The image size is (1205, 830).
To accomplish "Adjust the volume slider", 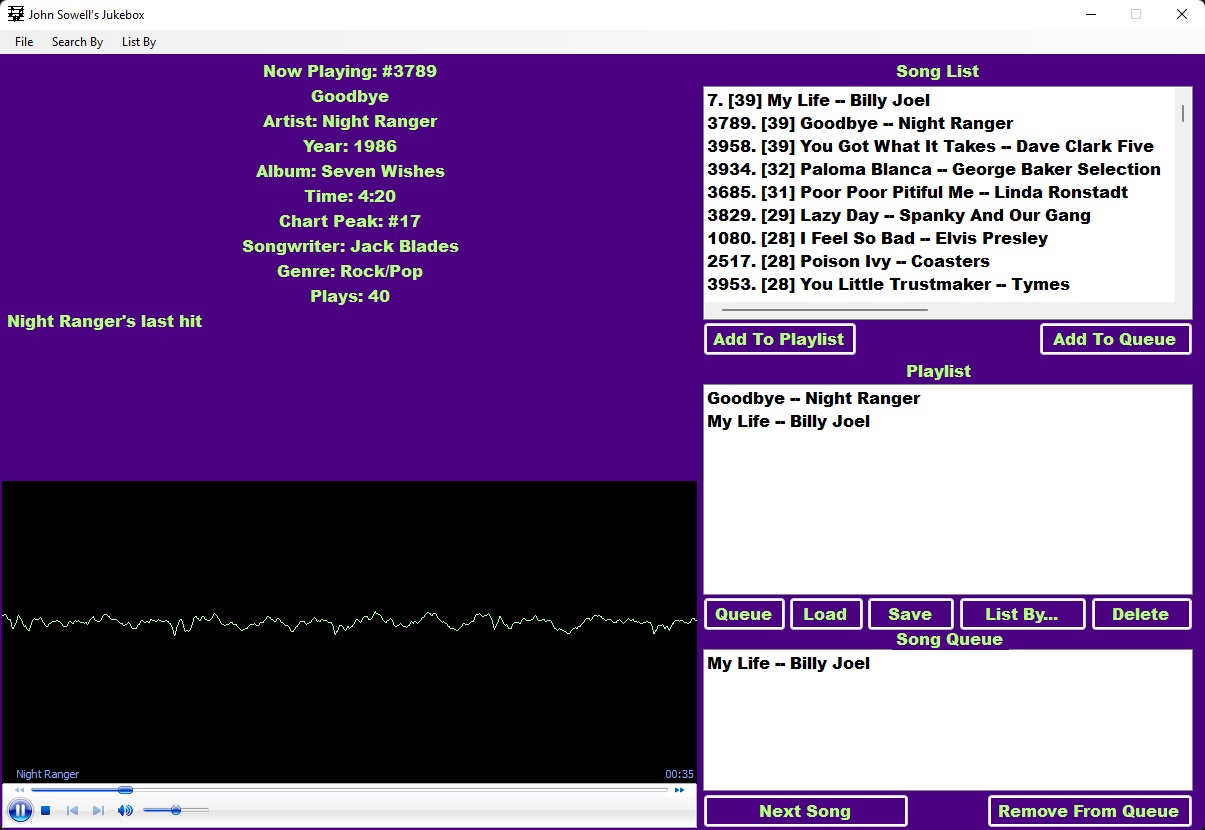I will [176, 810].
